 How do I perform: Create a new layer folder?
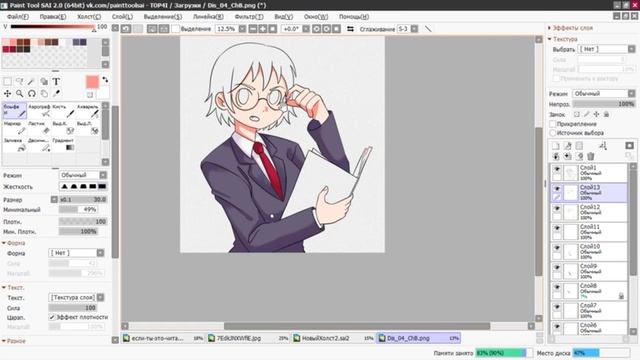579,146
